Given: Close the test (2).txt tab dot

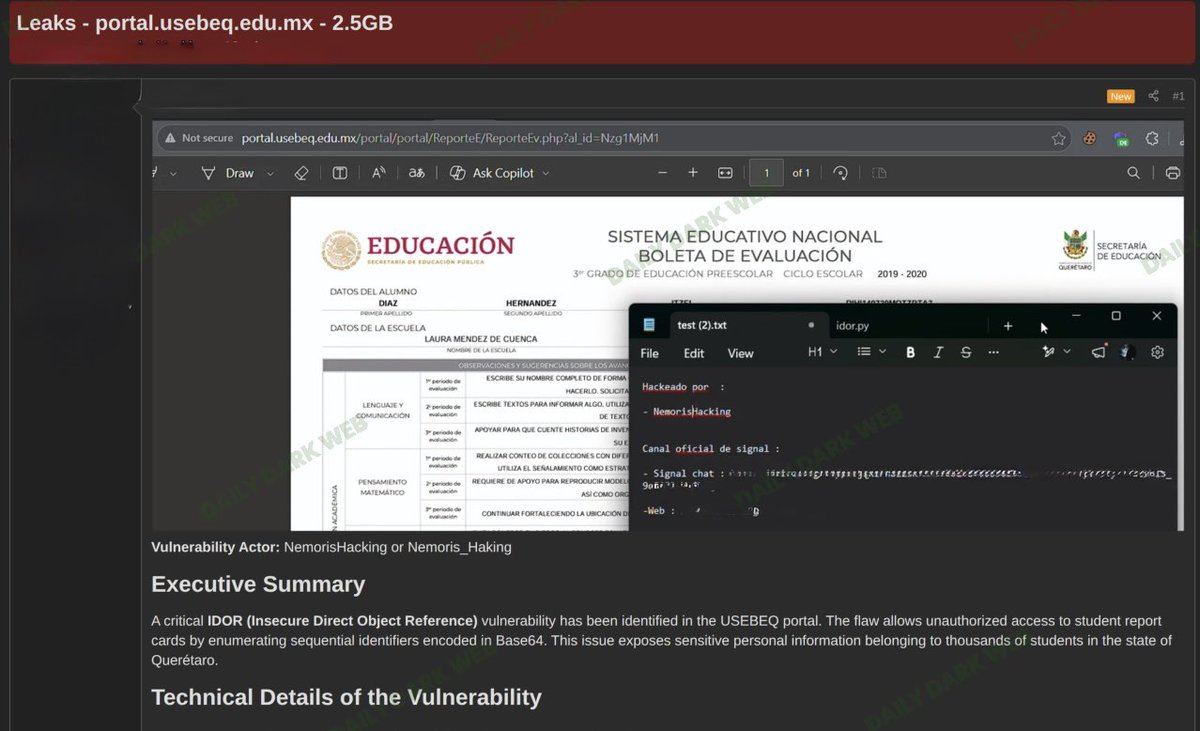Looking at the screenshot, I should [x=811, y=325].
